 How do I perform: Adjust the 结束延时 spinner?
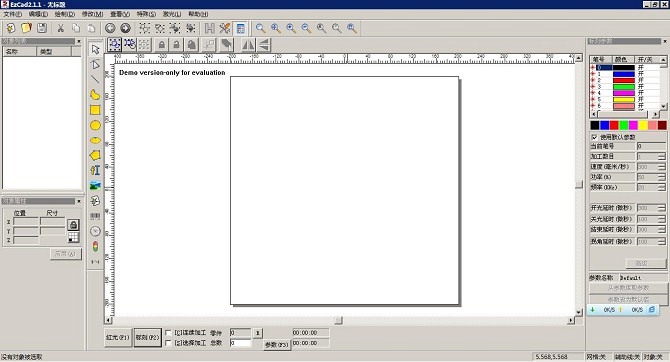coord(662,230)
